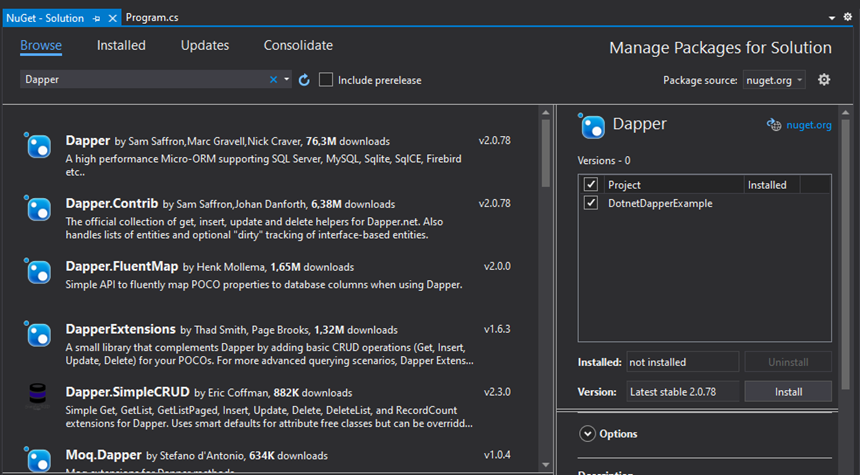Click the DapperExtensions package icon
Image resolution: width=860 pixels, height=475 pixels.
pos(39,335)
